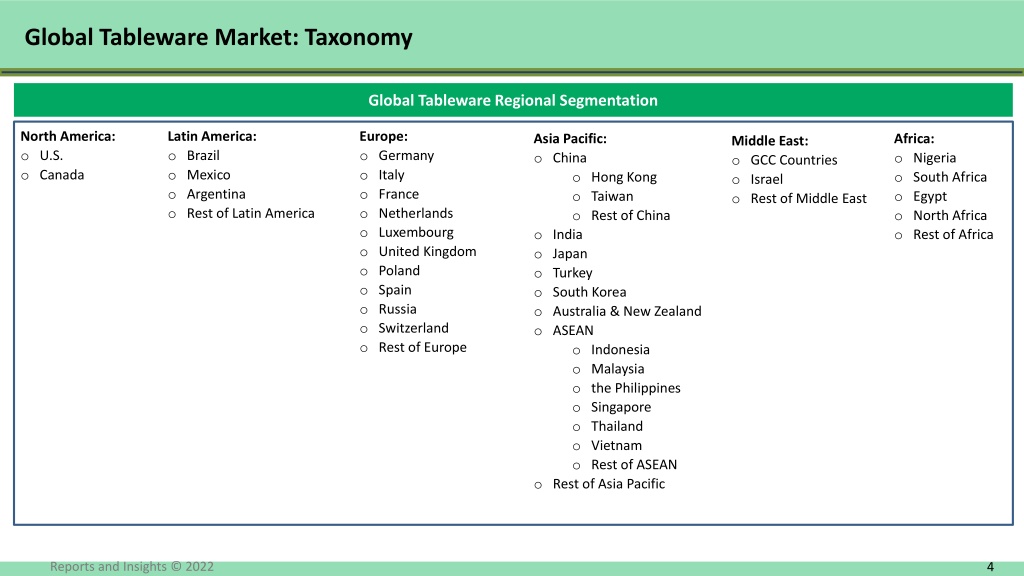Select 'U.S.' in the list
The width and height of the screenshot is (1024, 576).
tap(51, 155)
